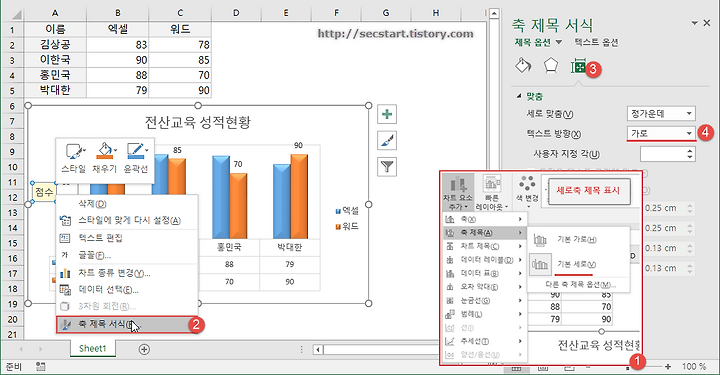This screenshot has height=375, width=720.
Task: Expand the 데이터 표(B) submenu
Action: tap(484, 274)
